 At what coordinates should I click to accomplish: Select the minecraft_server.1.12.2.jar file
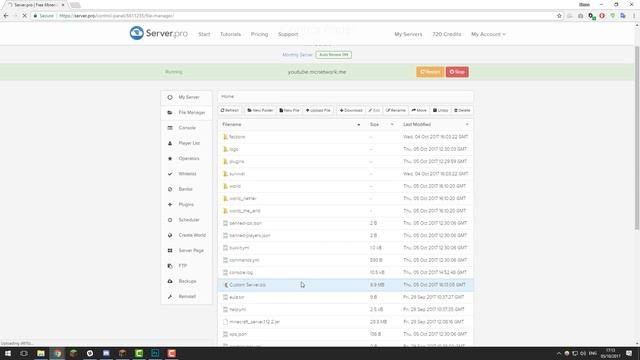coord(254,322)
